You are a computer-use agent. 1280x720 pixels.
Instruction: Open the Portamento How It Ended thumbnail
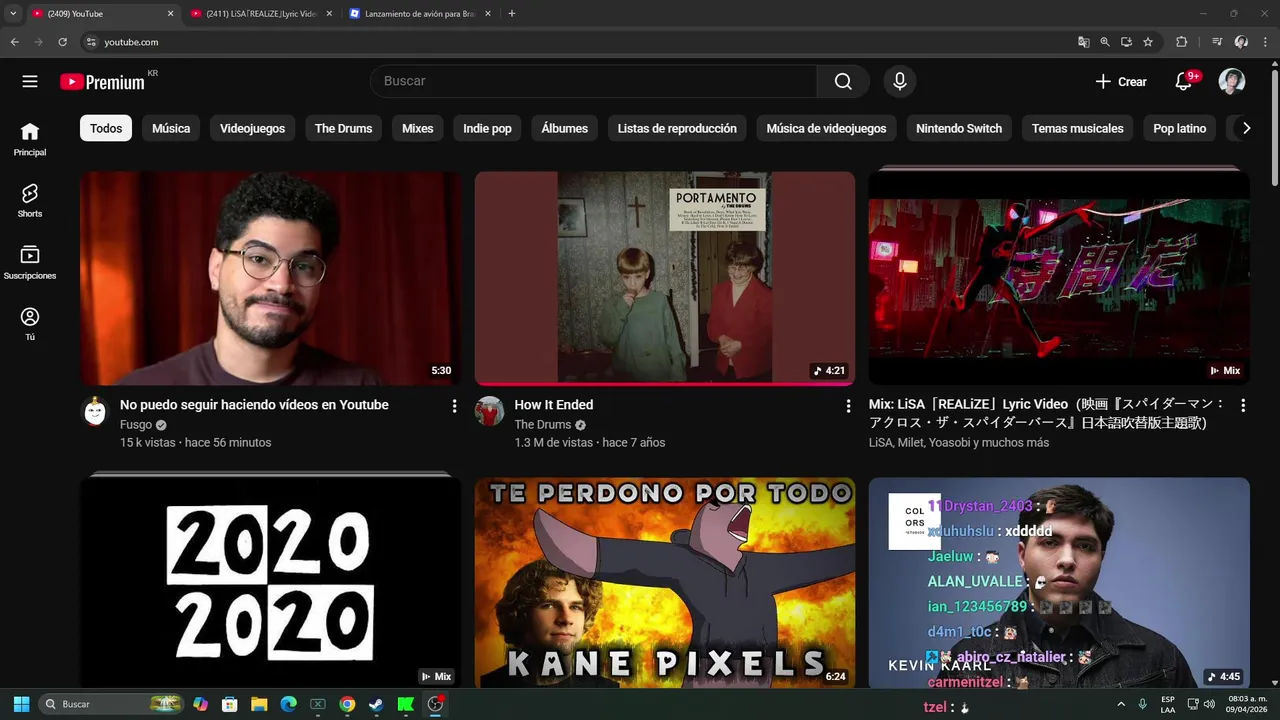point(665,278)
